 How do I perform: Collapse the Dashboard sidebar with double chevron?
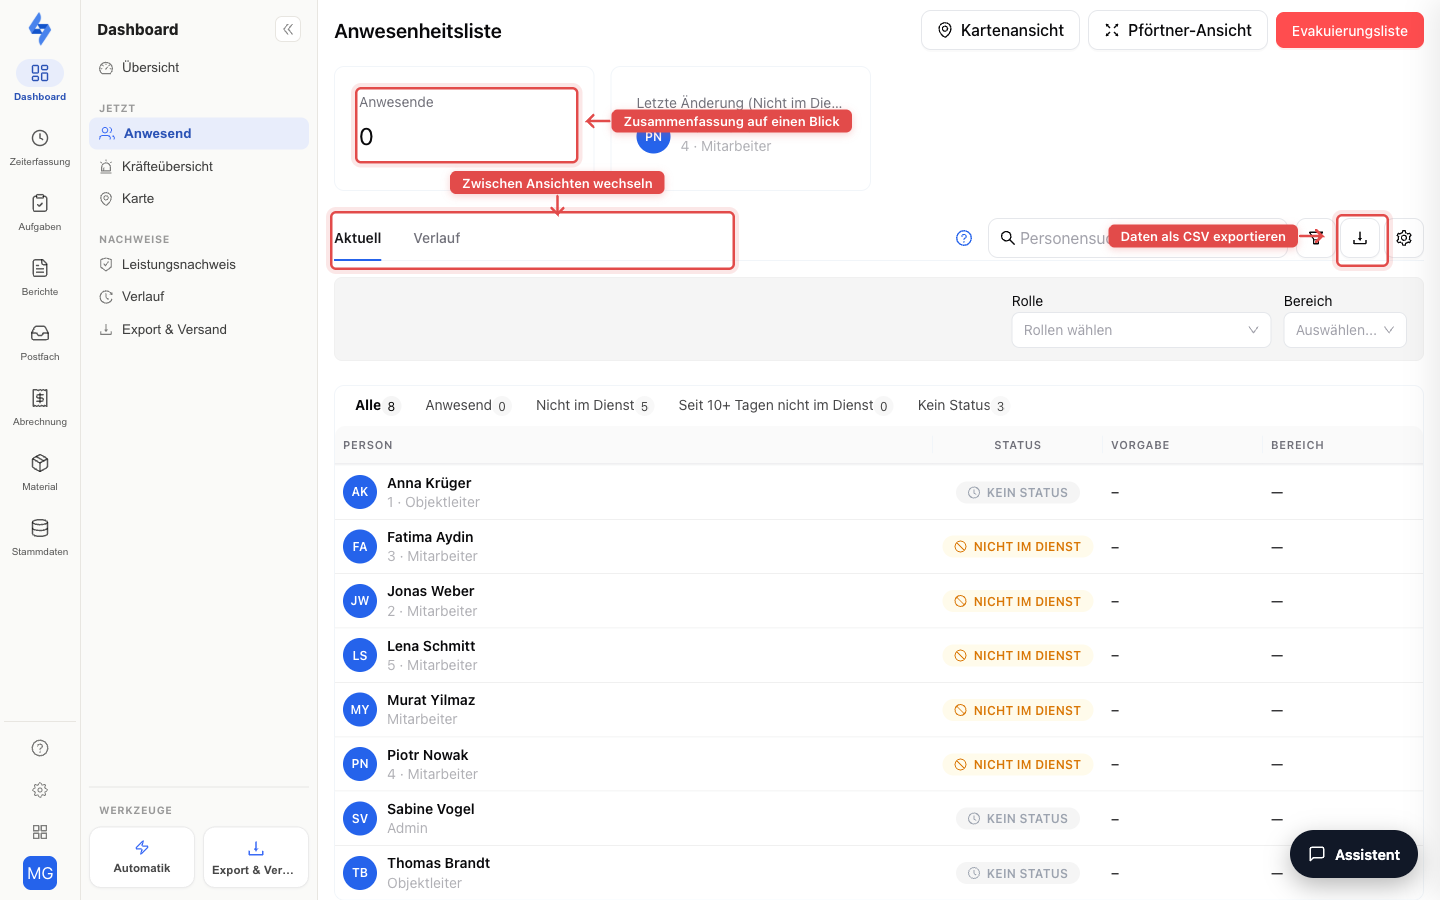(x=288, y=29)
